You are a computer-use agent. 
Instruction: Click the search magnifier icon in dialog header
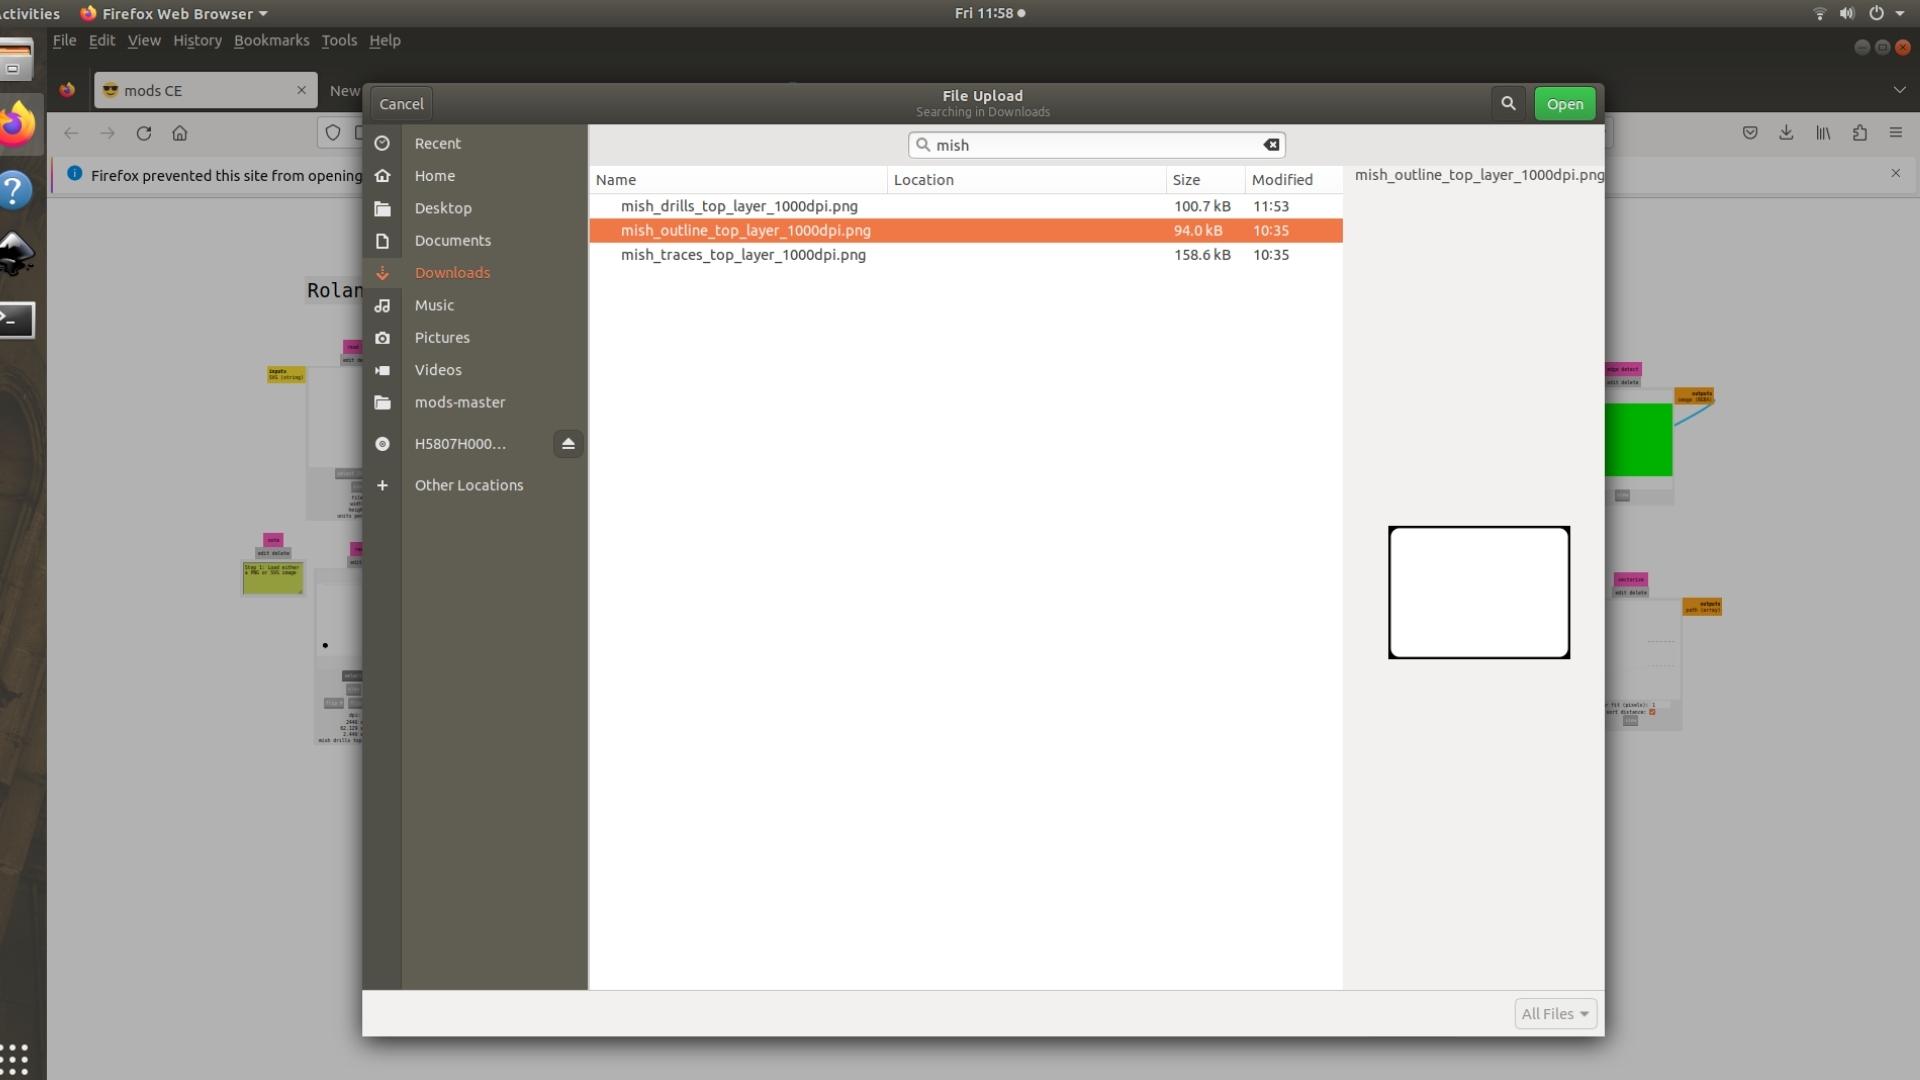1508,103
